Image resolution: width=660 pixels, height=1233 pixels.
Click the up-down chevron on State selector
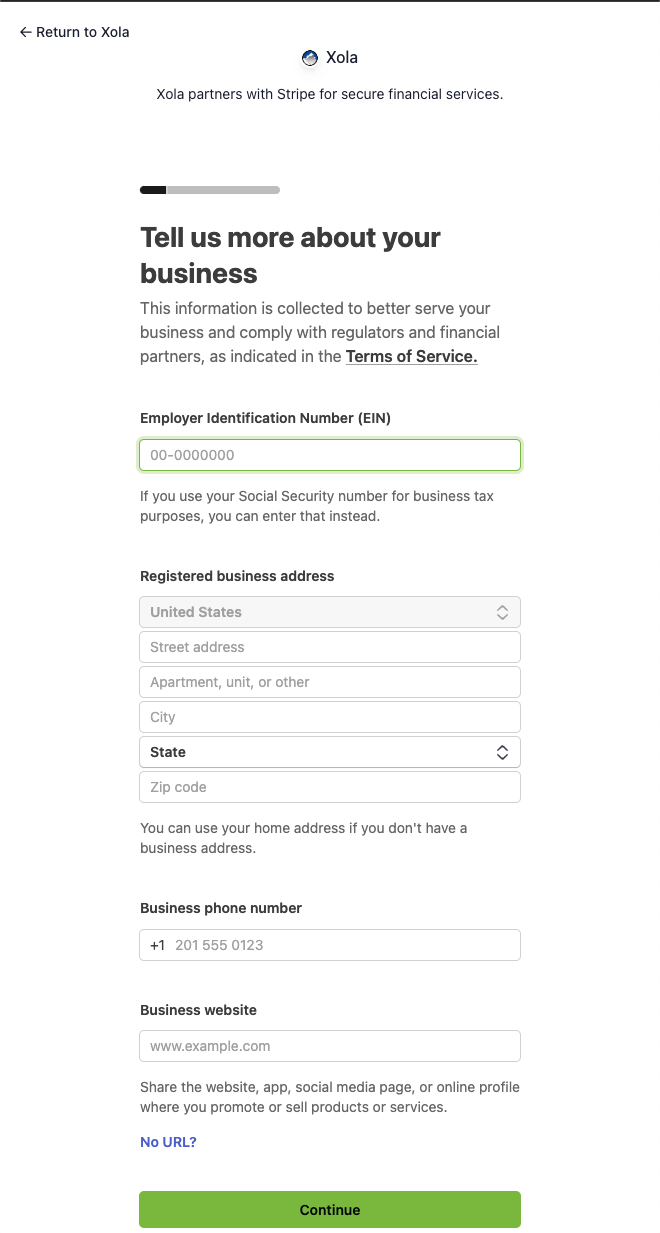[x=503, y=752]
